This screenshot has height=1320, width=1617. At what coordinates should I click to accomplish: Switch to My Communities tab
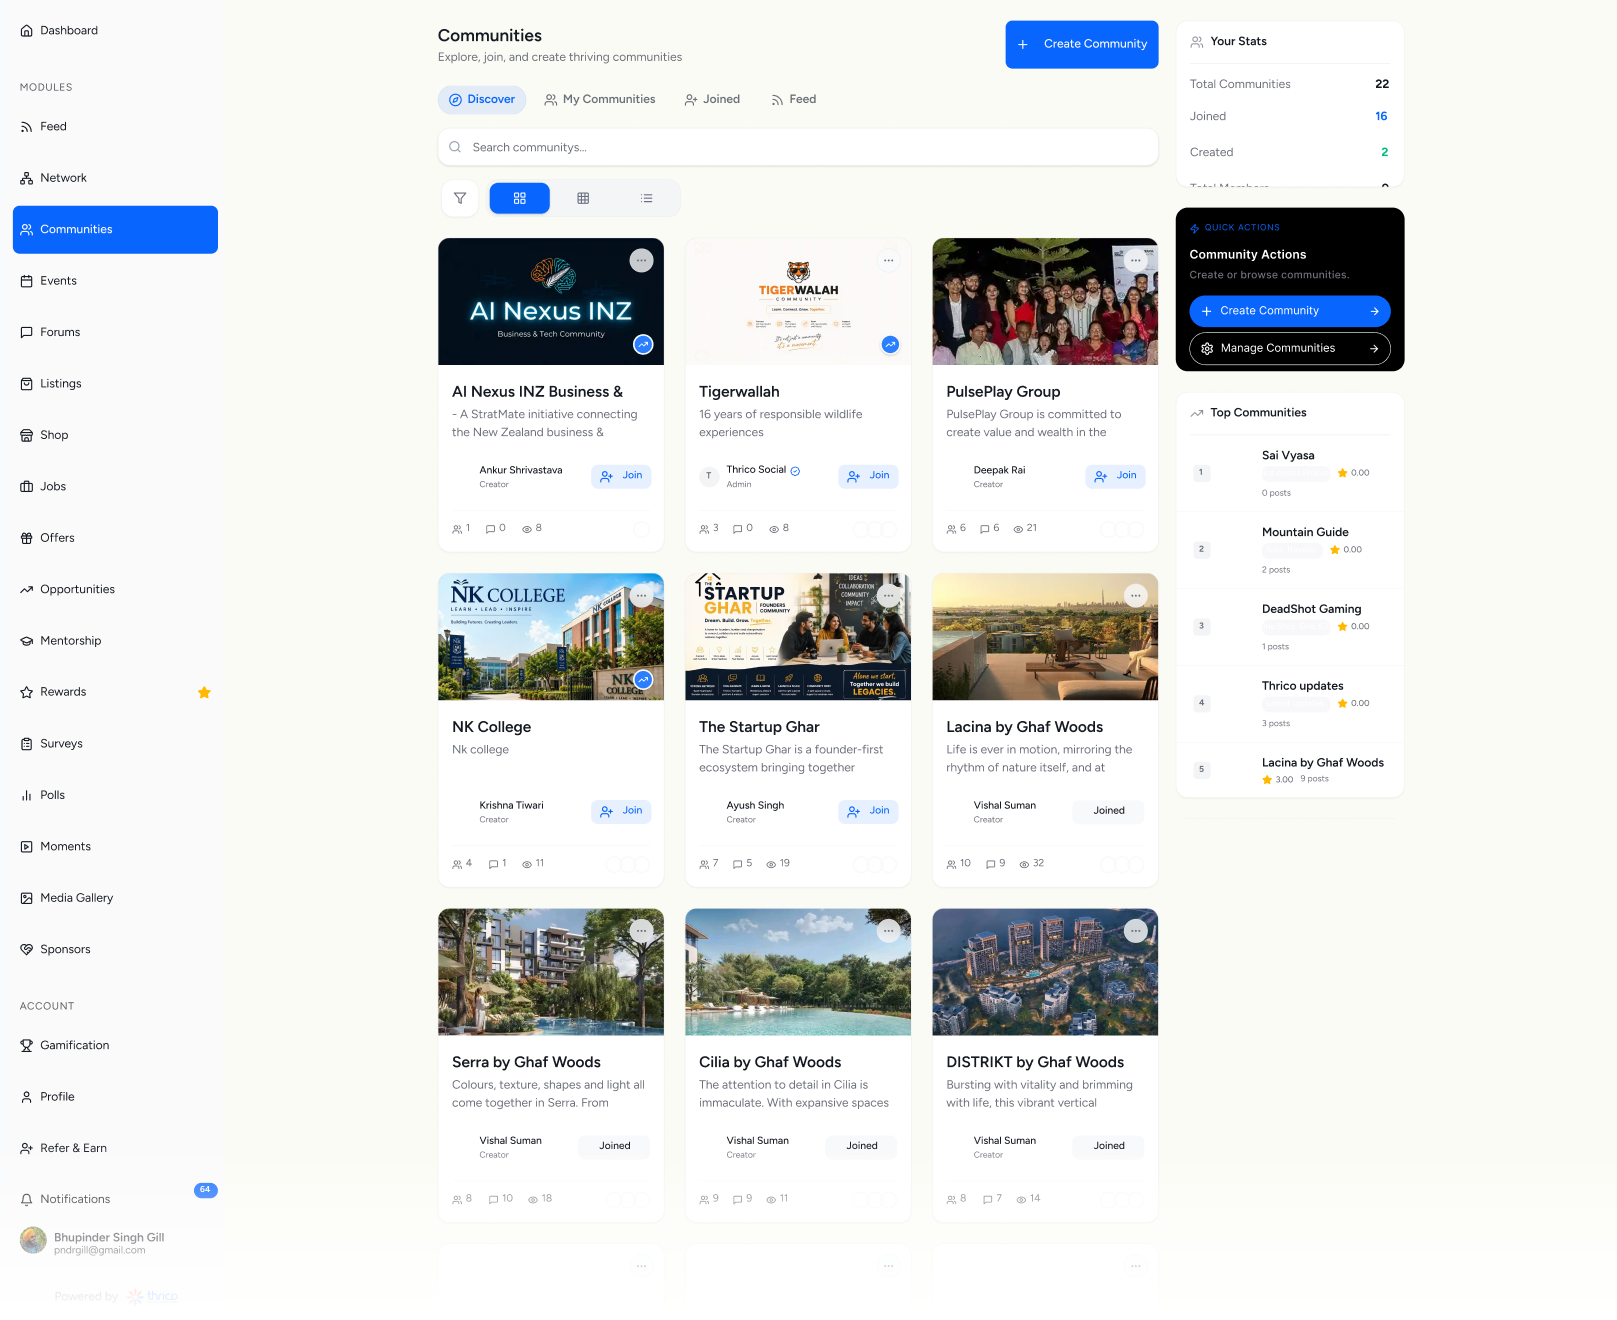(x=600, y=99)
